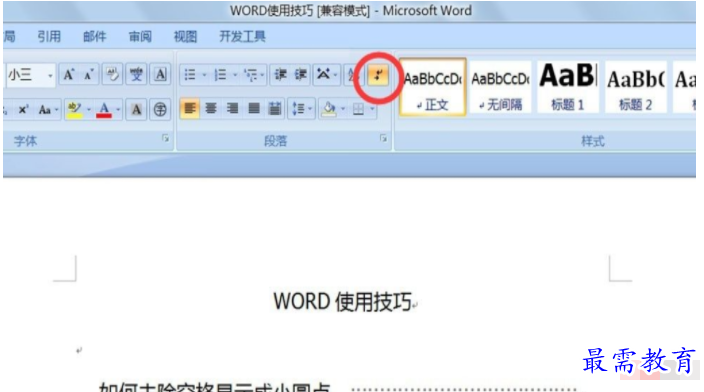
Task: Click the 段落 group label
Action: tap(275, 141)
